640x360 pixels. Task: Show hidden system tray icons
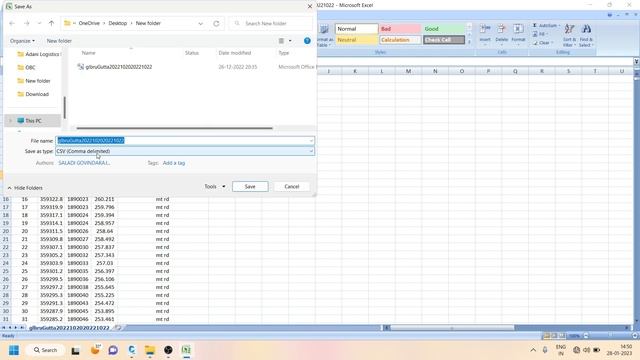(533, 350)
